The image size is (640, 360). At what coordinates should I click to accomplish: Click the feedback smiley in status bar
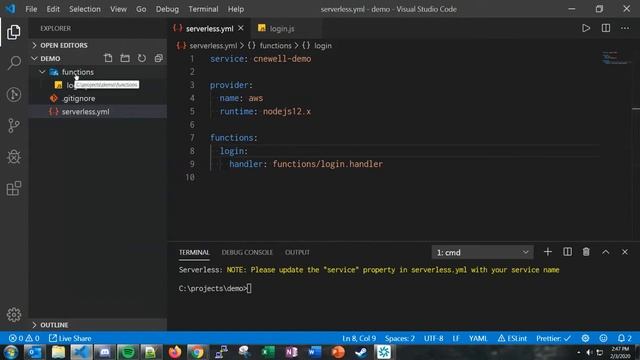603,338
